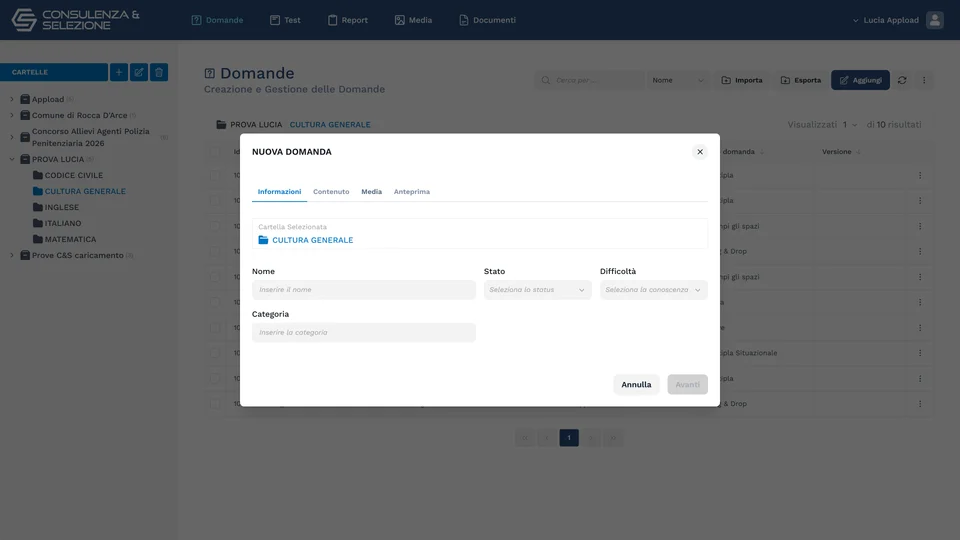The height and width of the screenshot is (540, 960).
Task: Click the Consulenza & Selezione logo
Action: pos(76,20)
